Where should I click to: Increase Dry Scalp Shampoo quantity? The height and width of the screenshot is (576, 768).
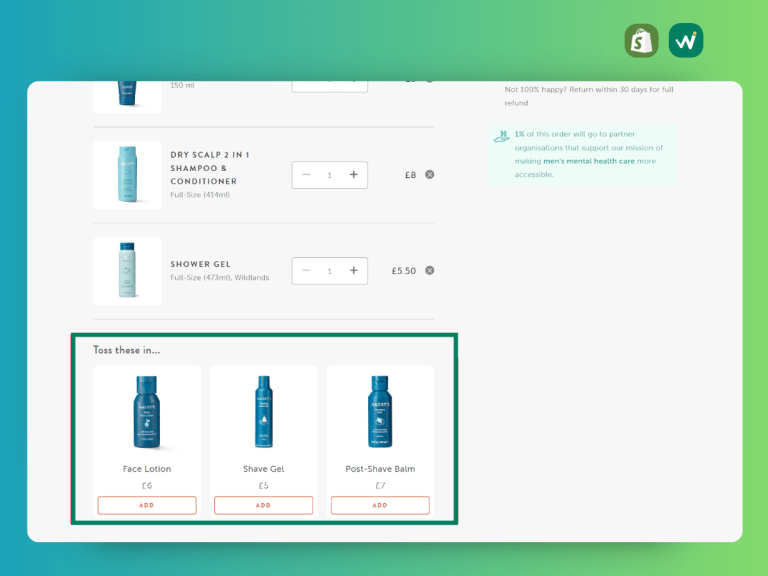[x=354, y=175]
